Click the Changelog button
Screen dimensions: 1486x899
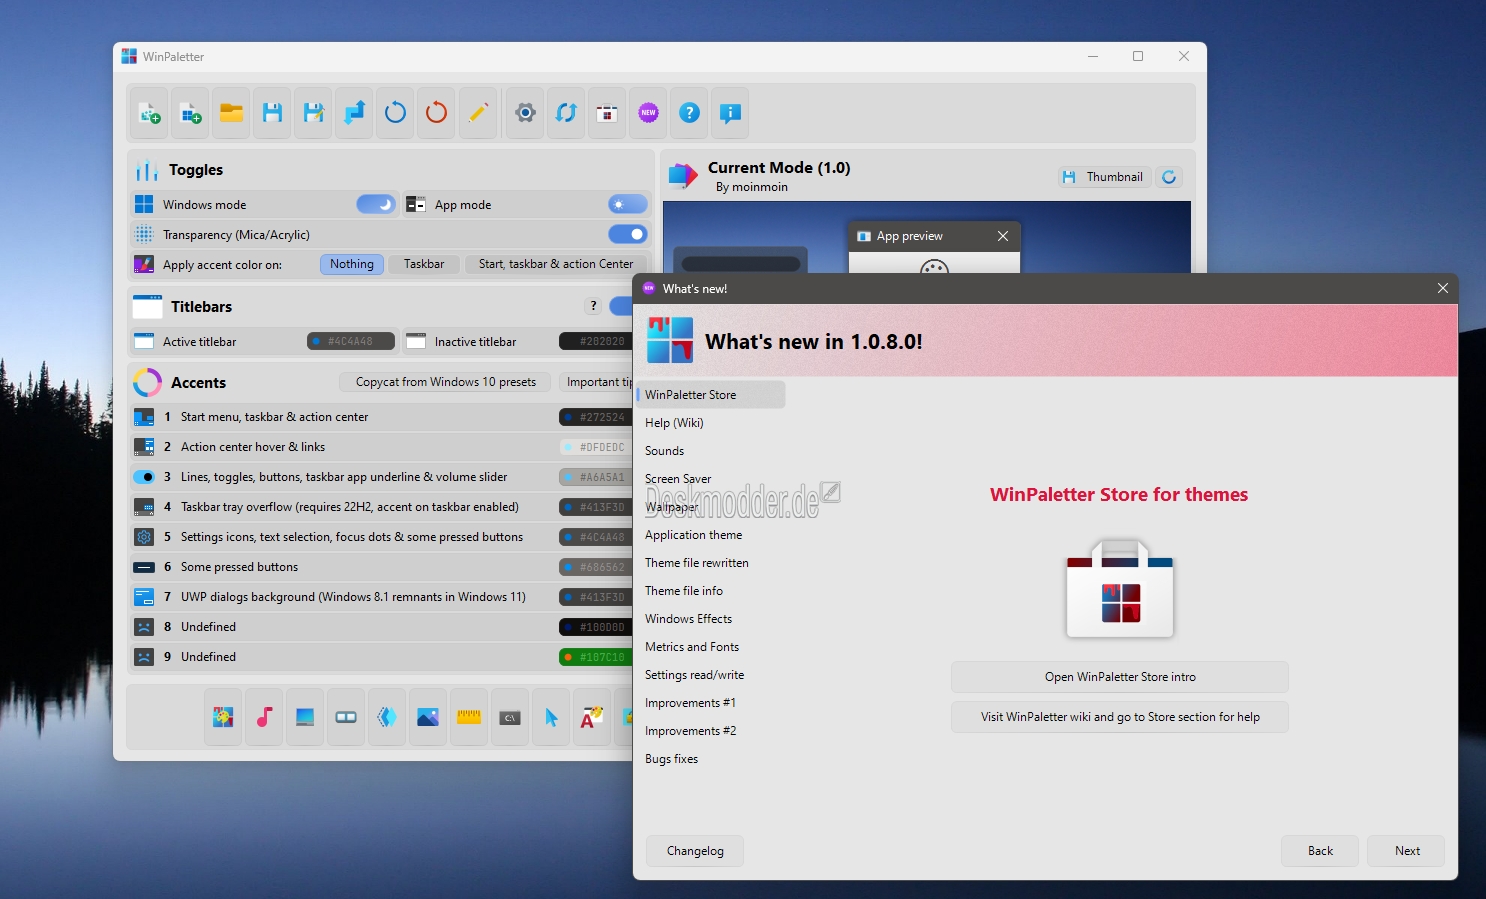point(695,851)
